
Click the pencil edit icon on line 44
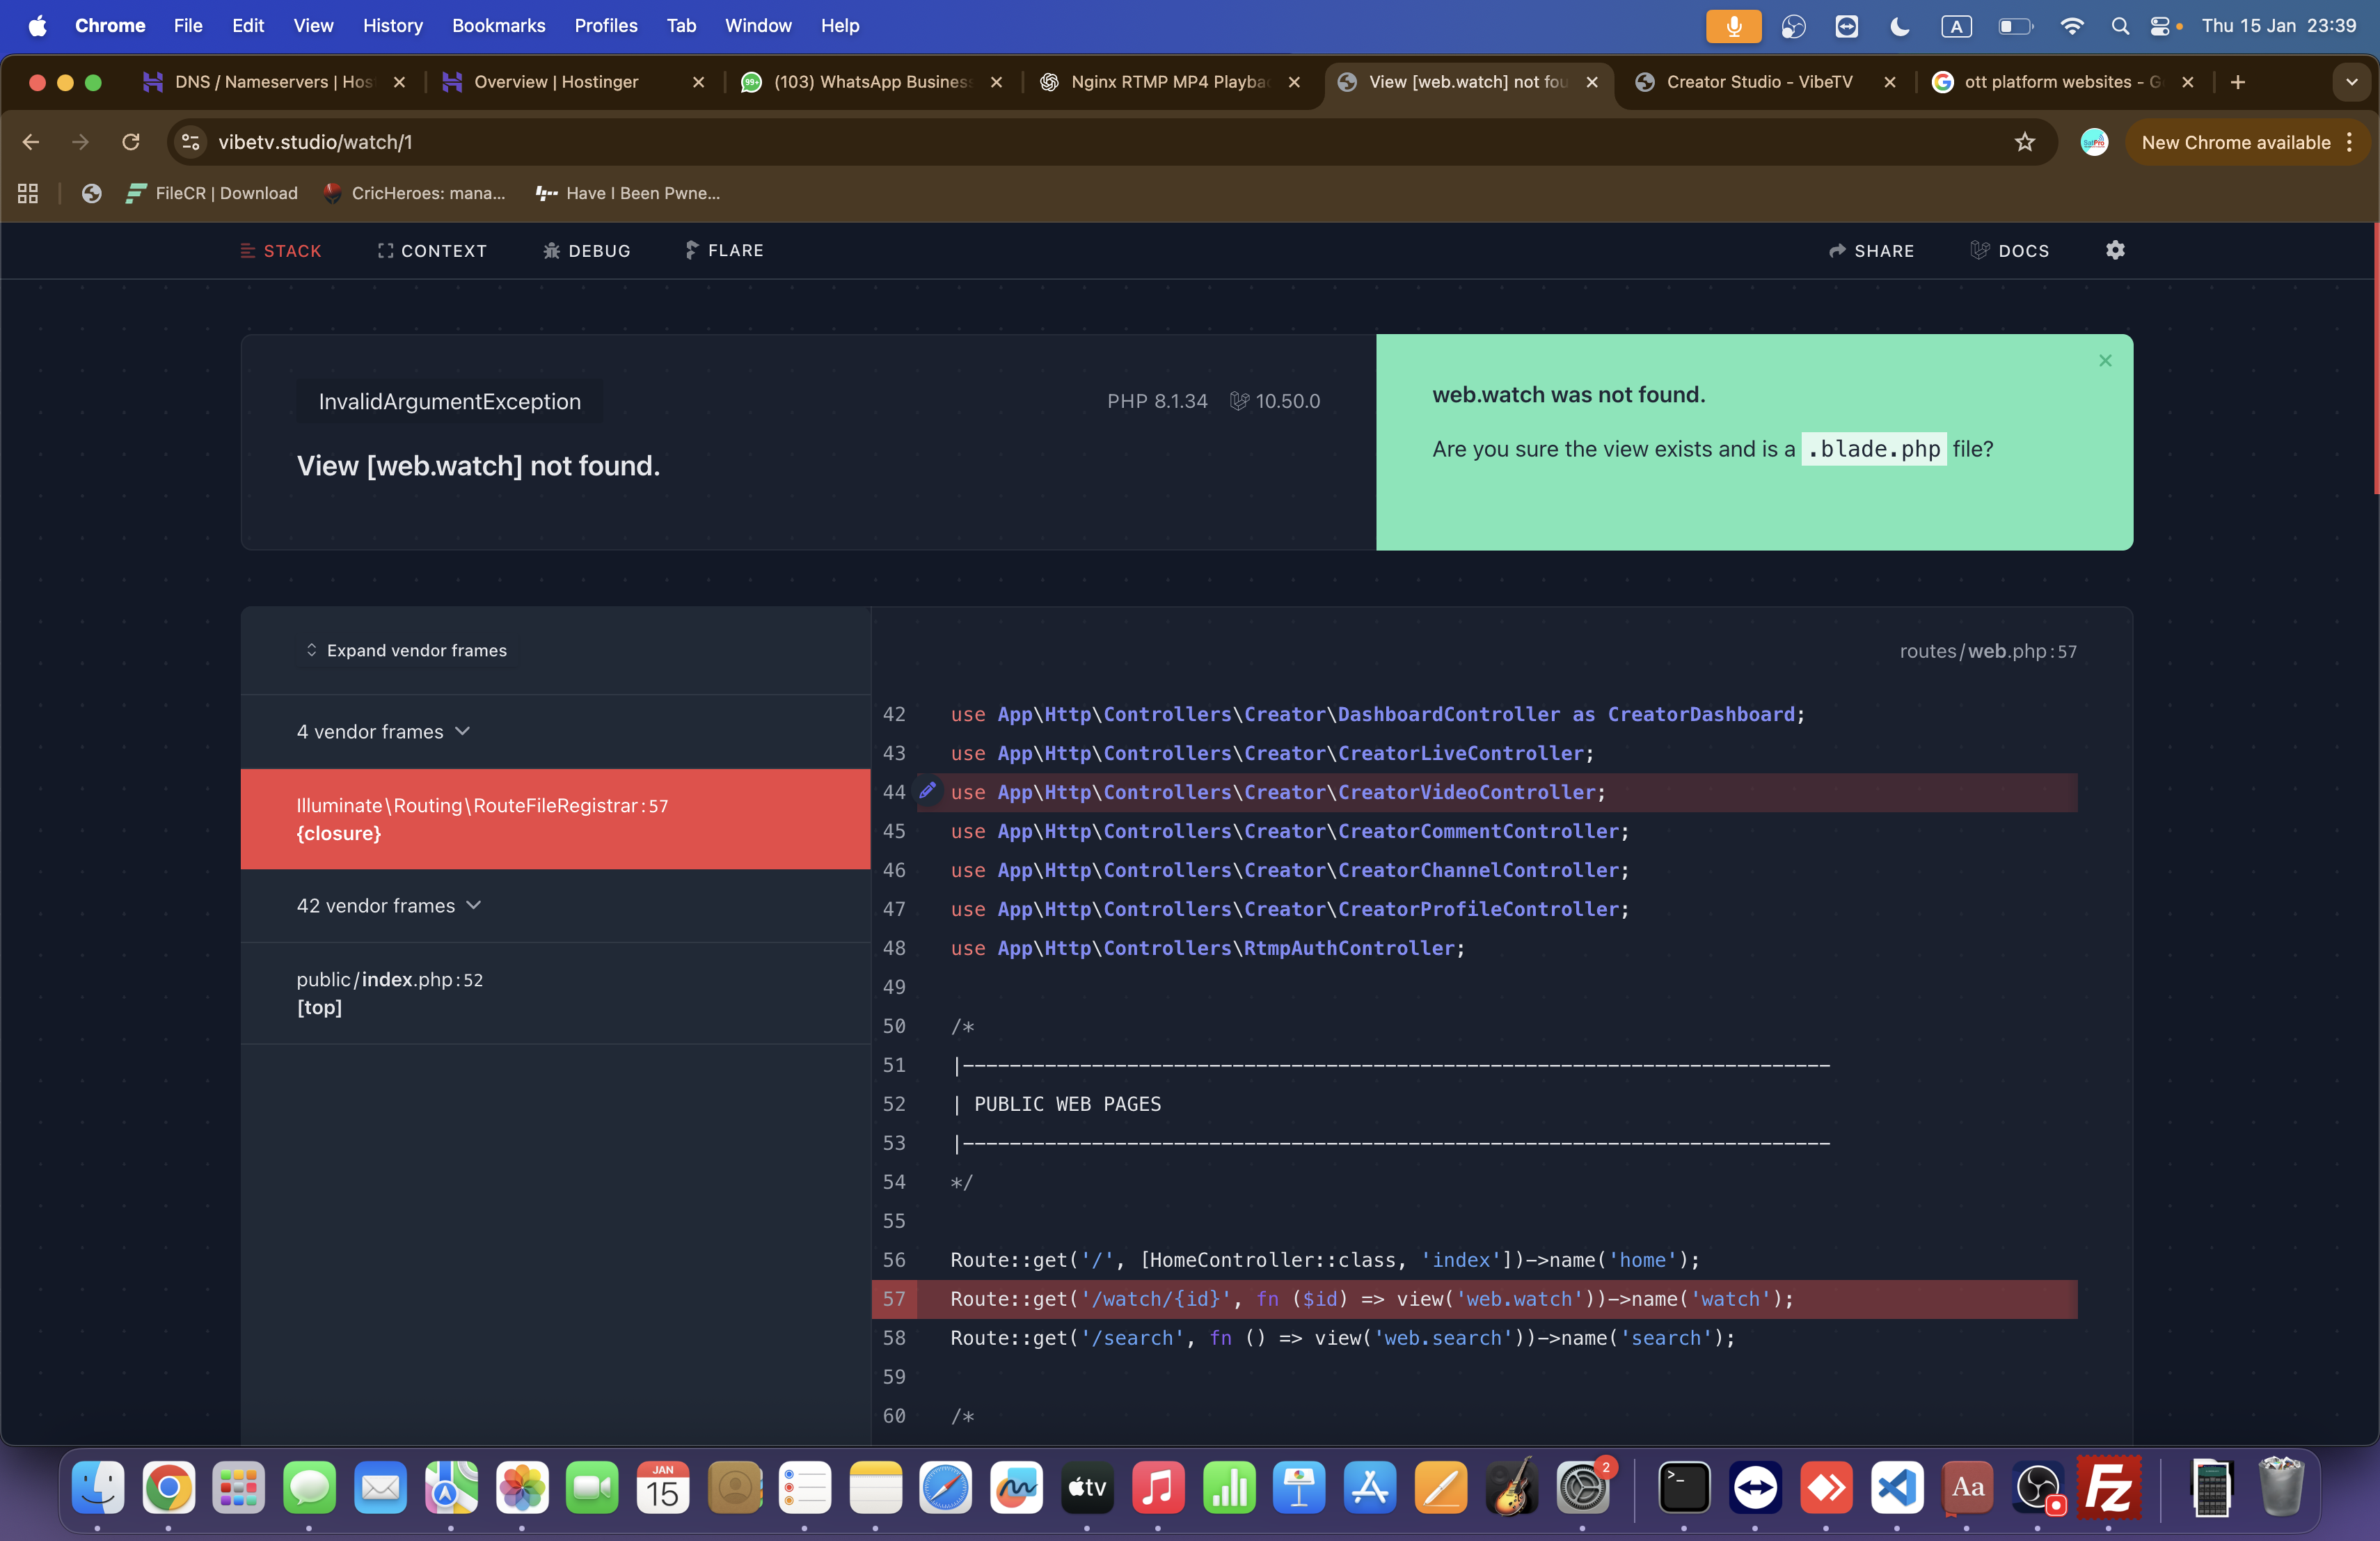[927, 791]
